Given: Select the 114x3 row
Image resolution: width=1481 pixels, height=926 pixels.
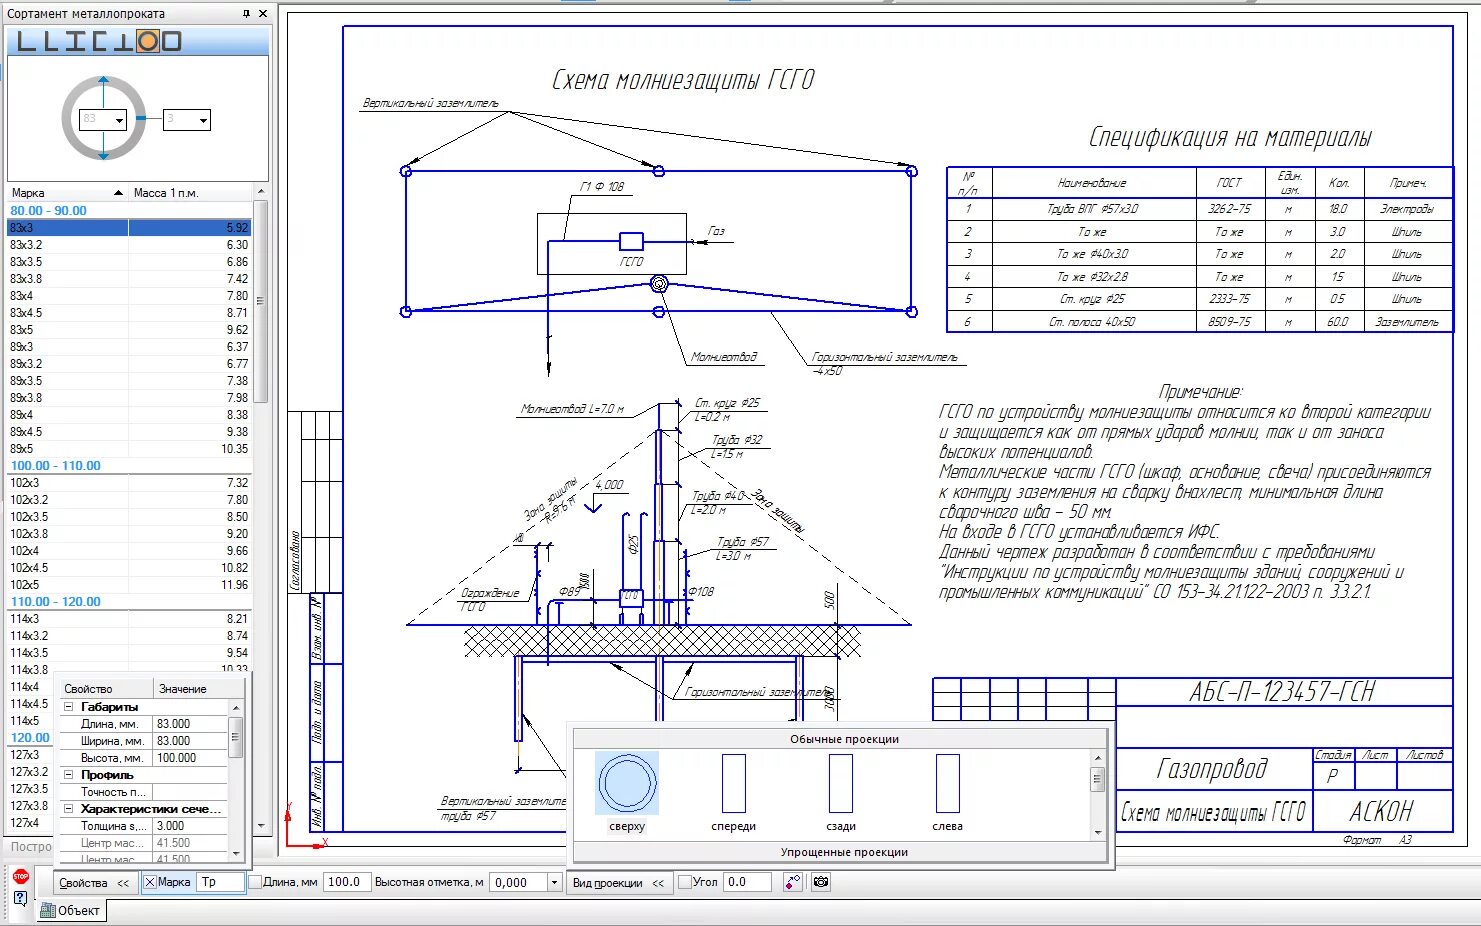Looking at the screenshot, I should 129,619.
